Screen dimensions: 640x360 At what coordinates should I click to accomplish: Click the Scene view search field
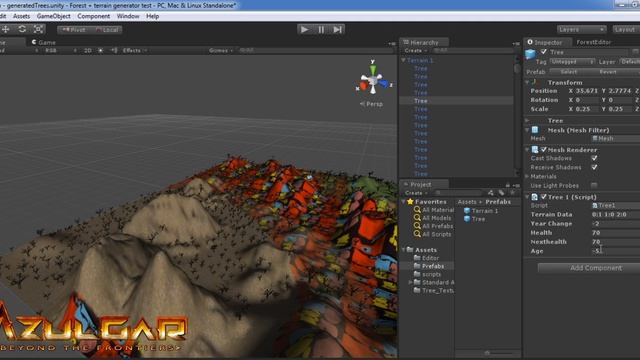tap(316, 50)
